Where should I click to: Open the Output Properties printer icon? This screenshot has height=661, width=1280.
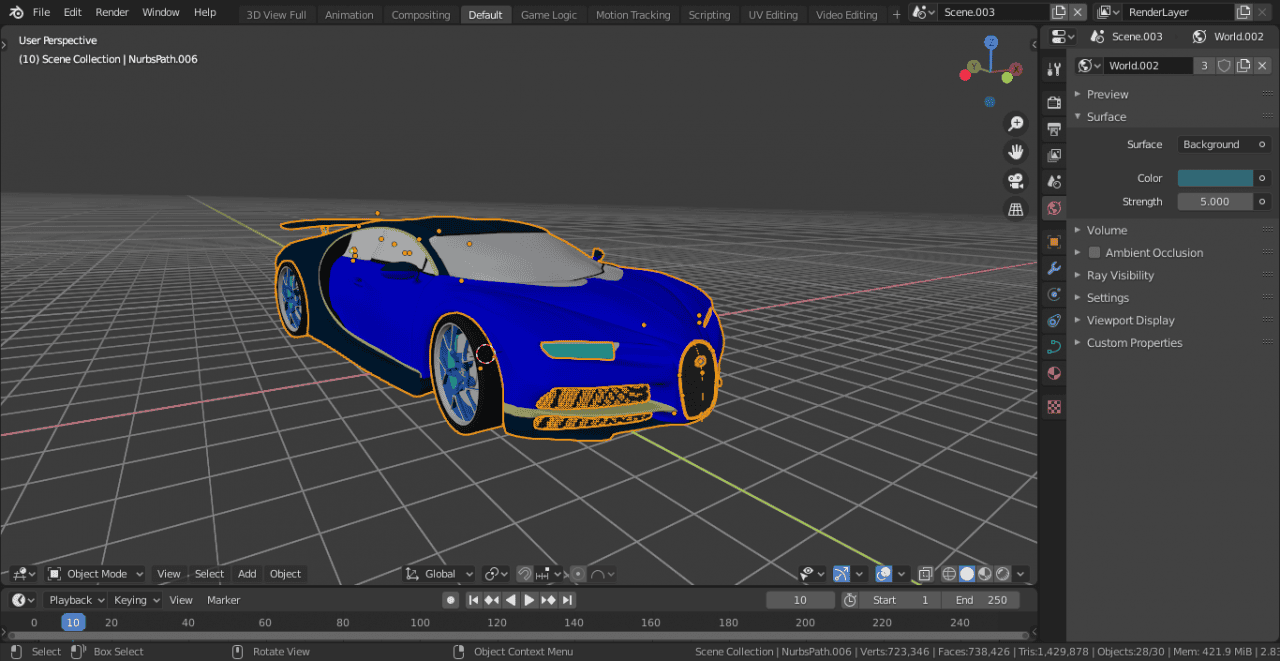pos(1053,128)
